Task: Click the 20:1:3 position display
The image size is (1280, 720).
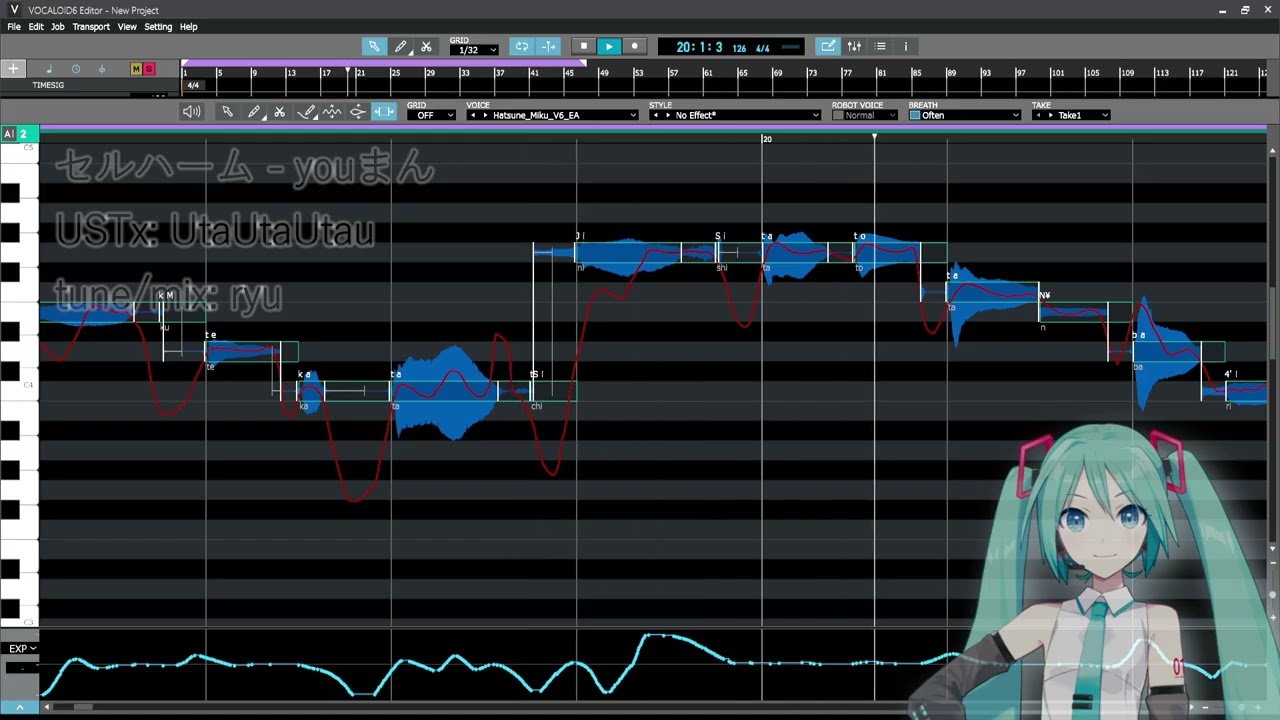Action: coord(699,47)
